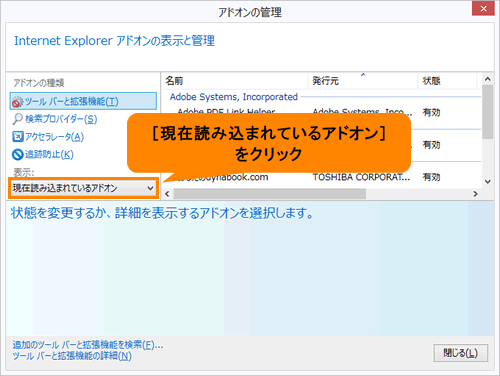Select ツール バーと拡張機能(T) add-on type
Screen dimensions: 500x376
click(x=83, y=101)
